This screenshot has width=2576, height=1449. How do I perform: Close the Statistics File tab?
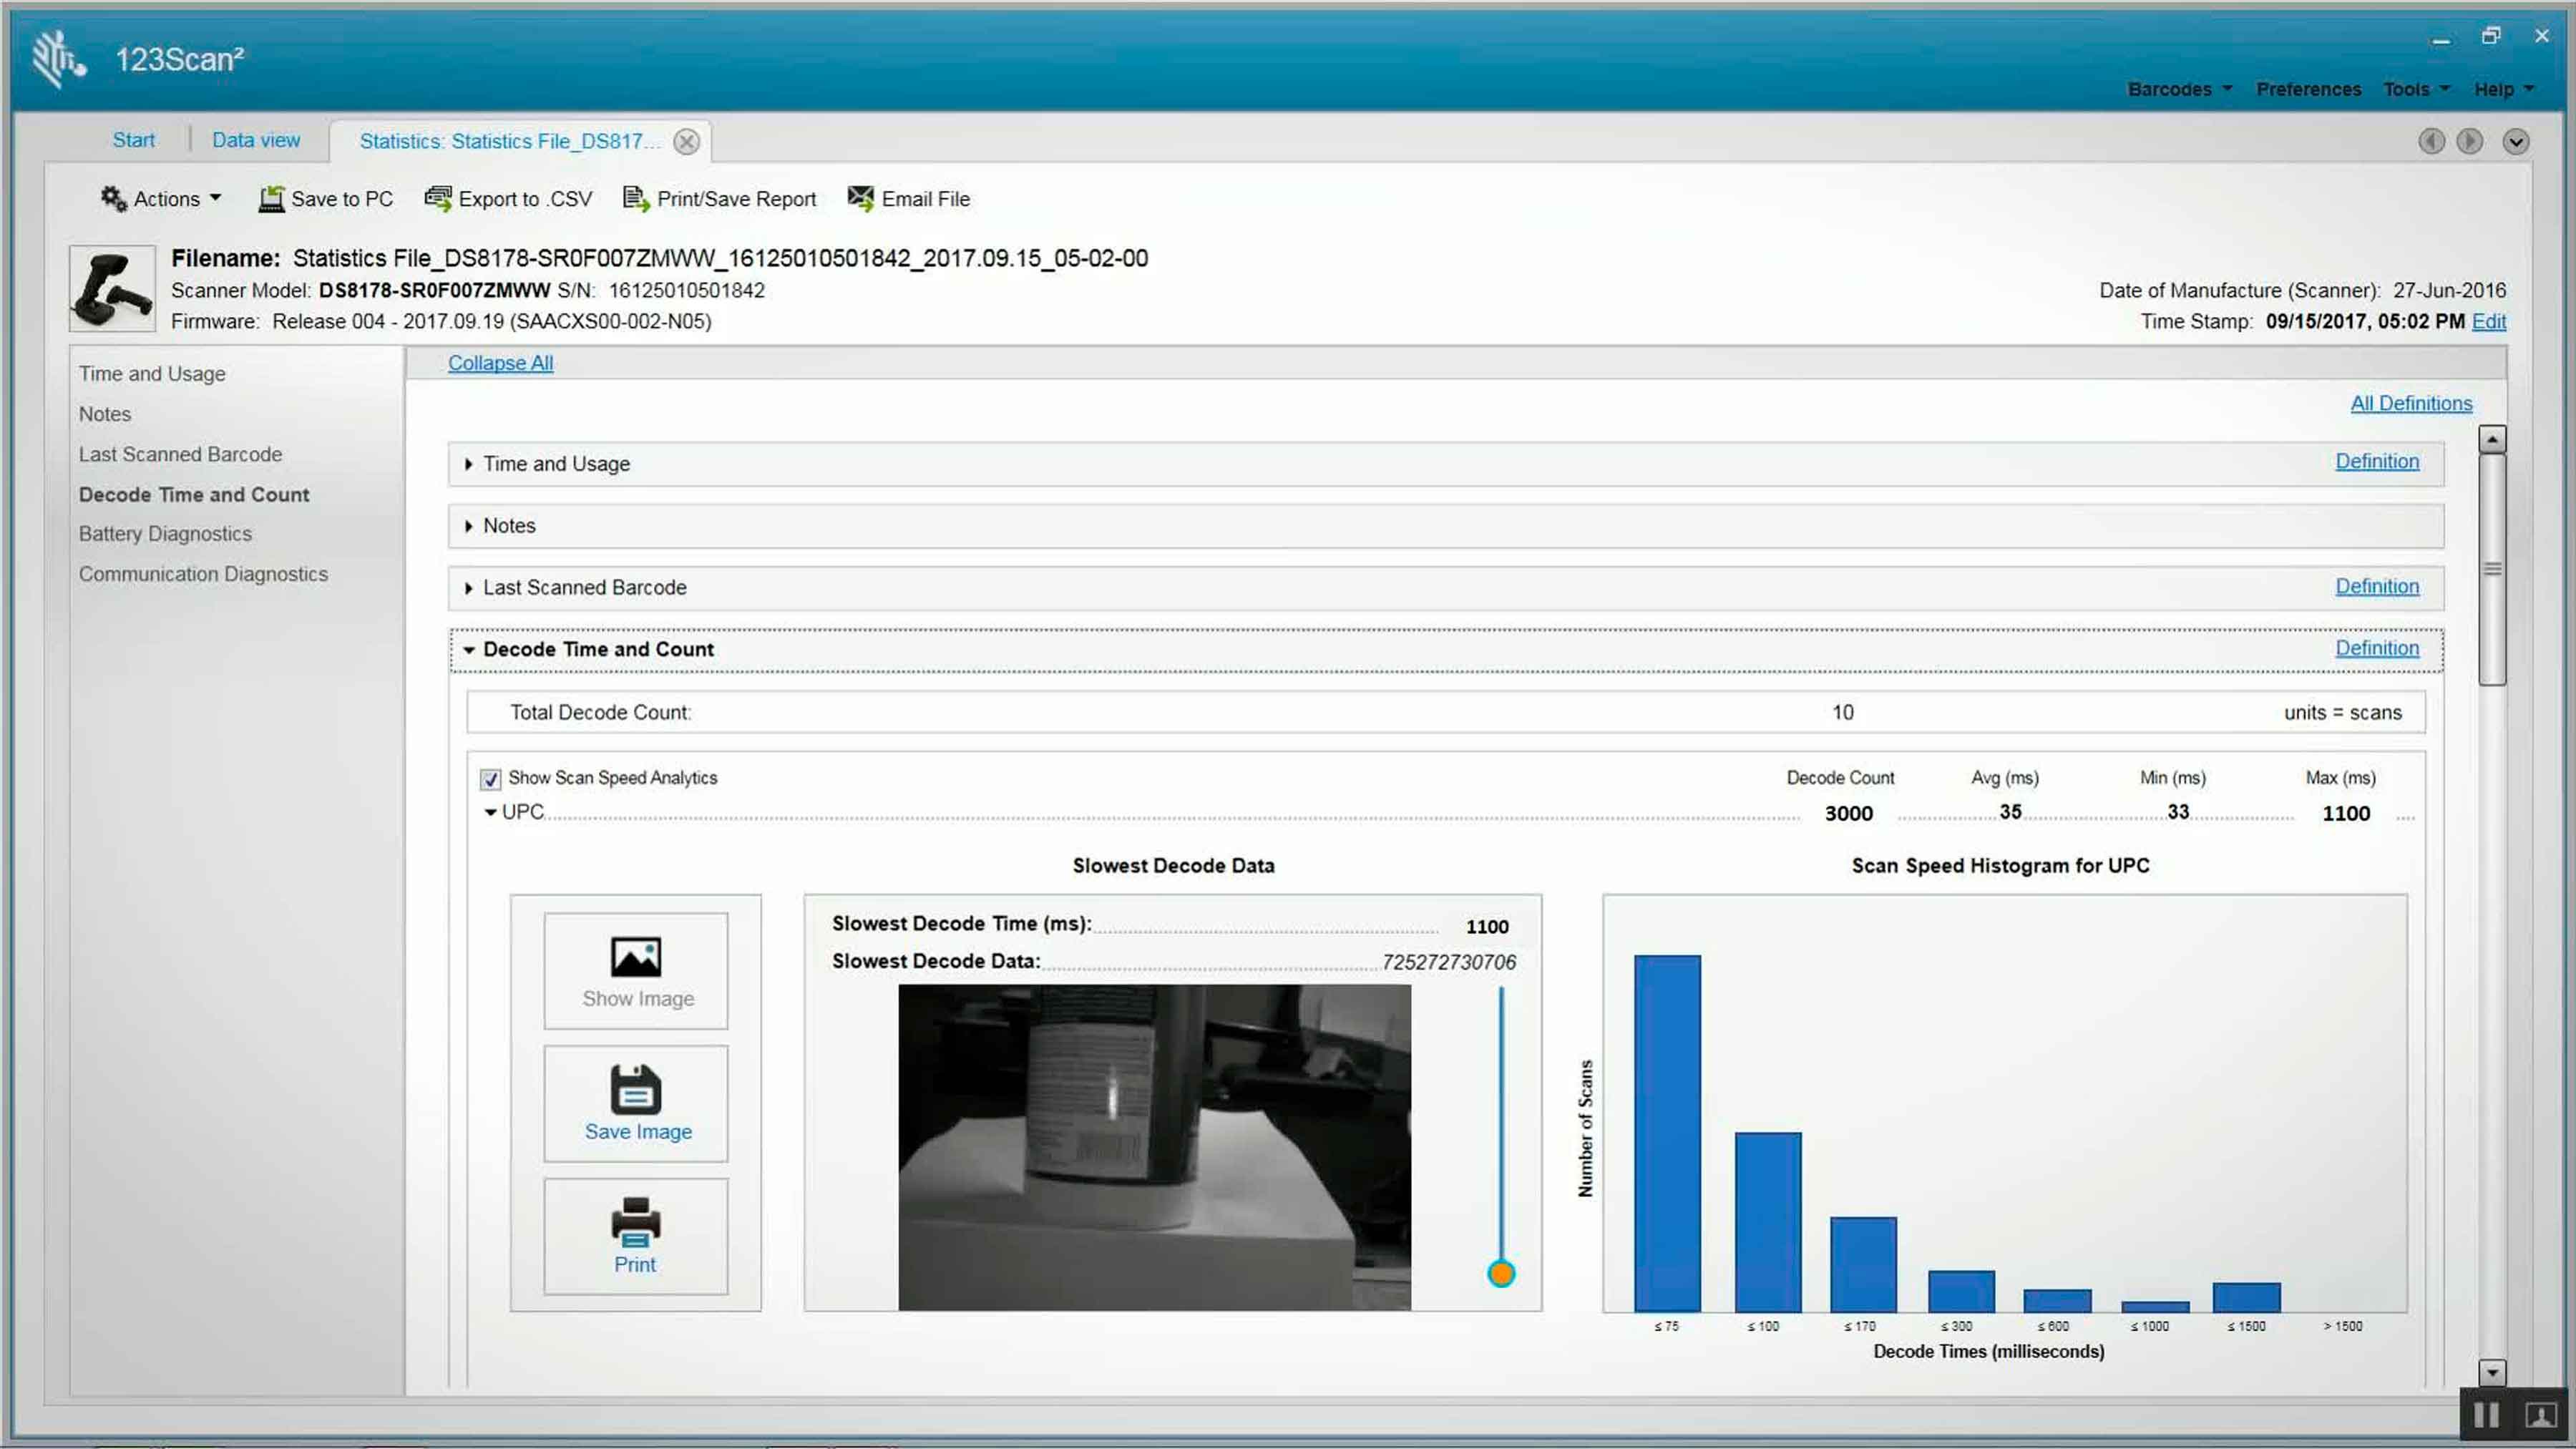click(x=686, y=142)
